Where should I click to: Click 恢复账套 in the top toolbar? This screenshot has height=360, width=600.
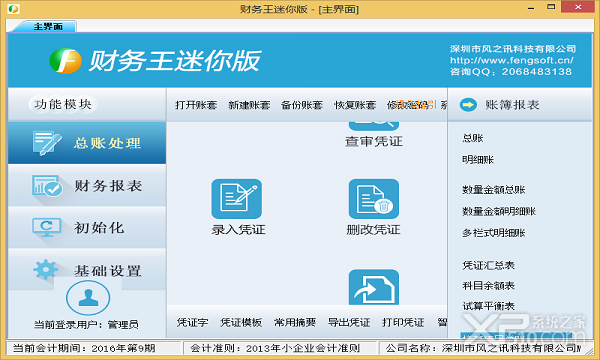(x=355, y=105)
